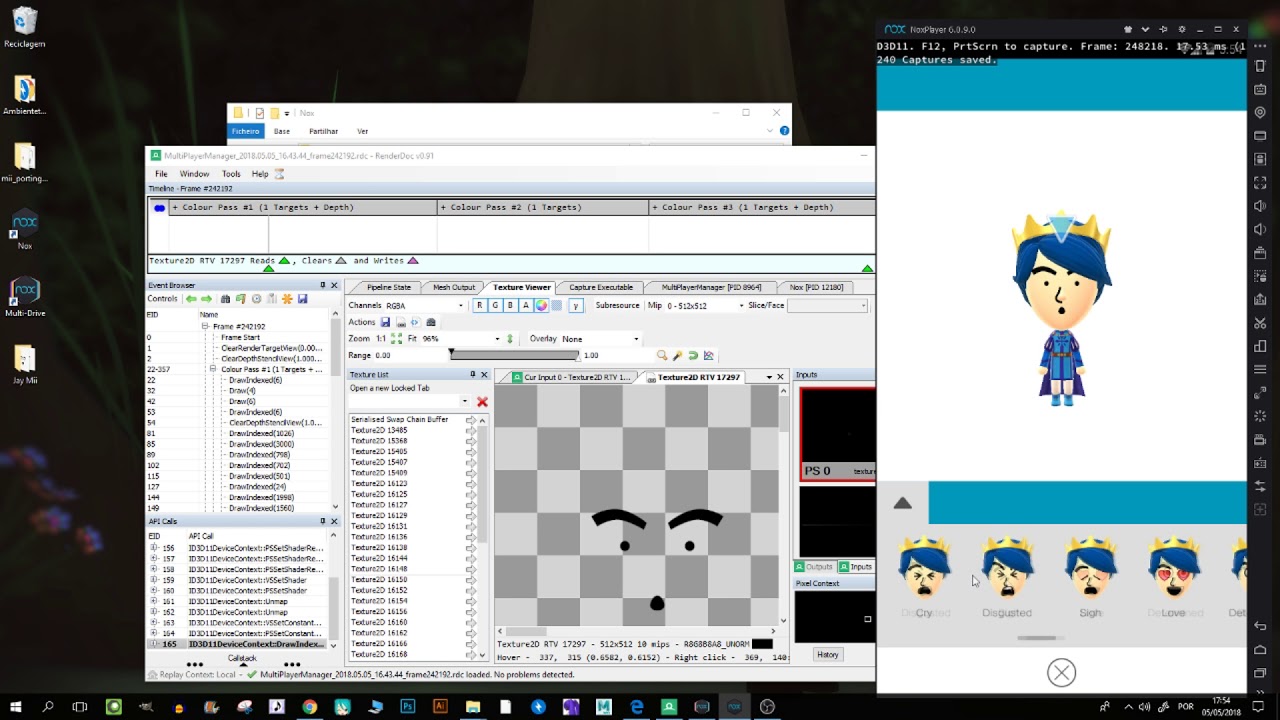Click the up-arrow button in Nox player

pyautogui.click(x=903, y=503)
